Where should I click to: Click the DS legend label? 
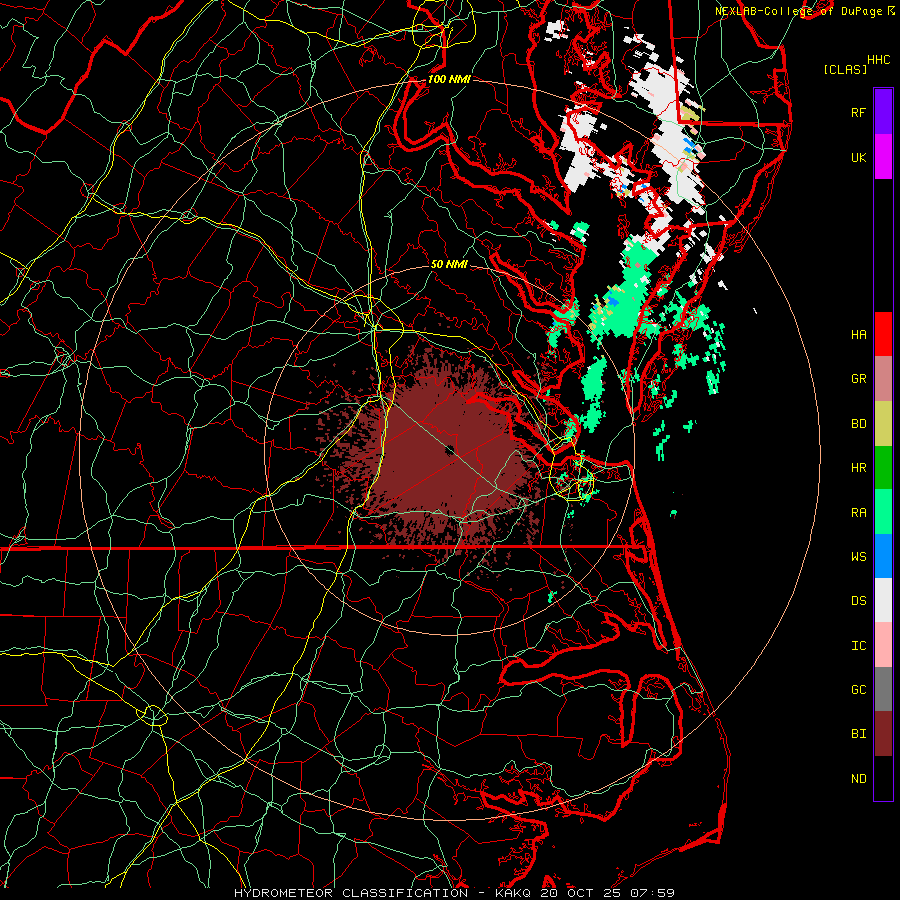(x=859, y=601)
